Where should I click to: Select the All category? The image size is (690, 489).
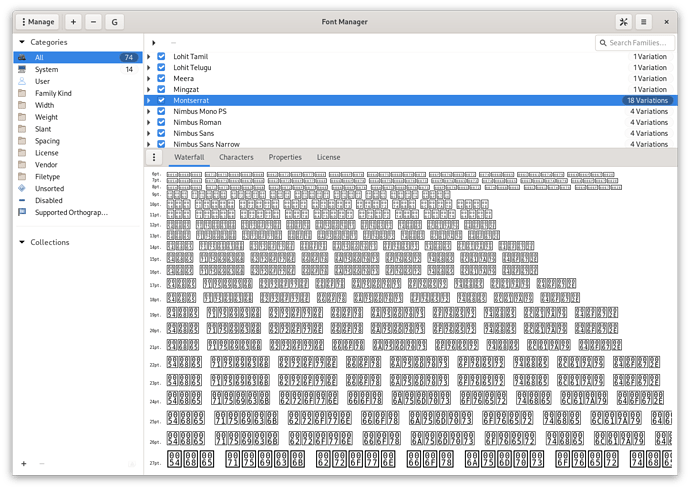[78, 57]
